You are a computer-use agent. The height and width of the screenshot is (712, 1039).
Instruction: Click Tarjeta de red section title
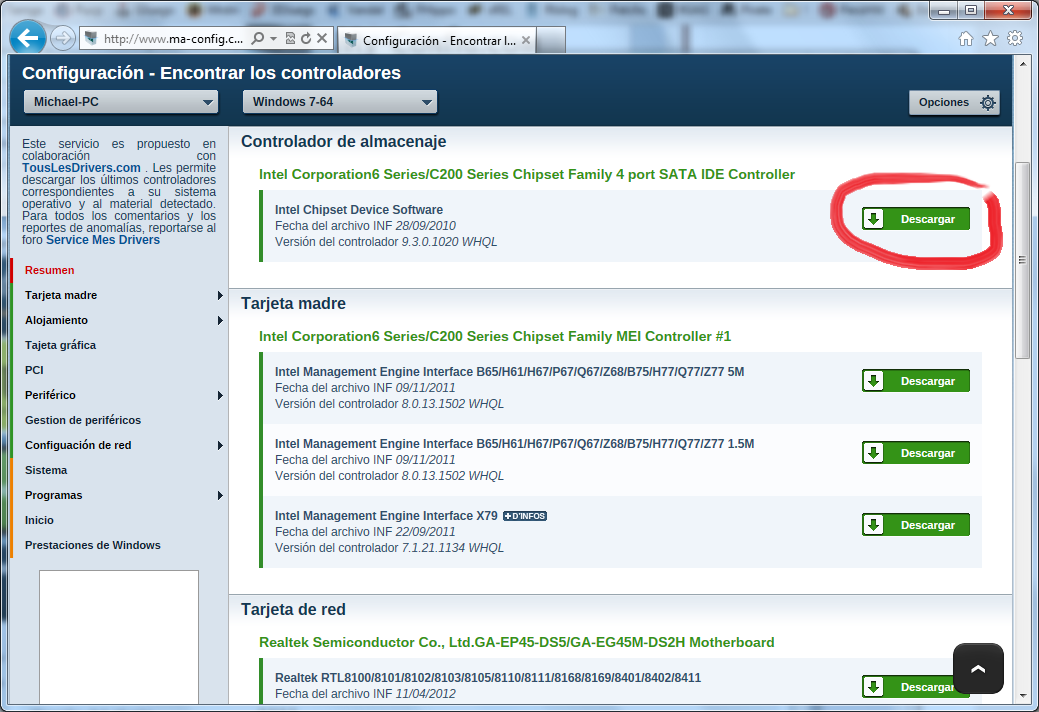point(293,609)
